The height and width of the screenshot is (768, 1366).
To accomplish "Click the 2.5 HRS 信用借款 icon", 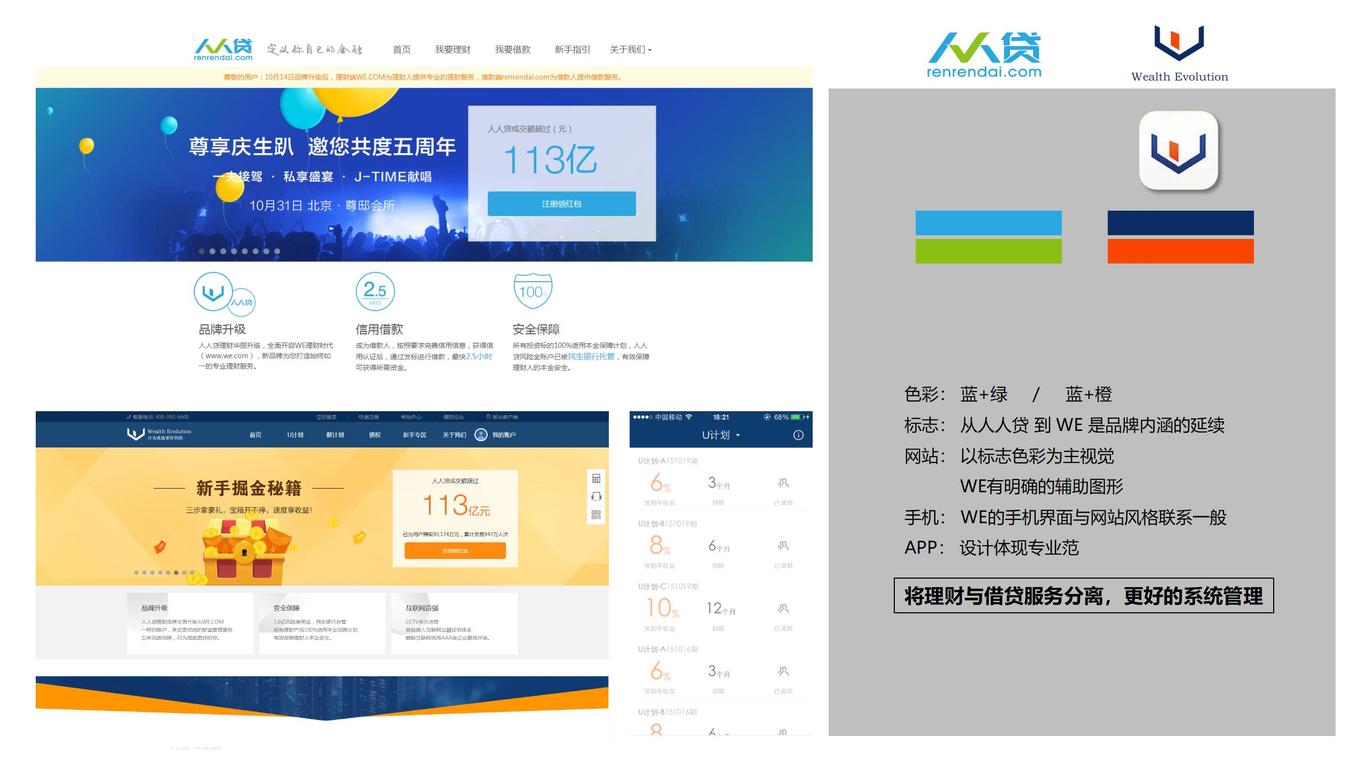I will coord(375,292).
